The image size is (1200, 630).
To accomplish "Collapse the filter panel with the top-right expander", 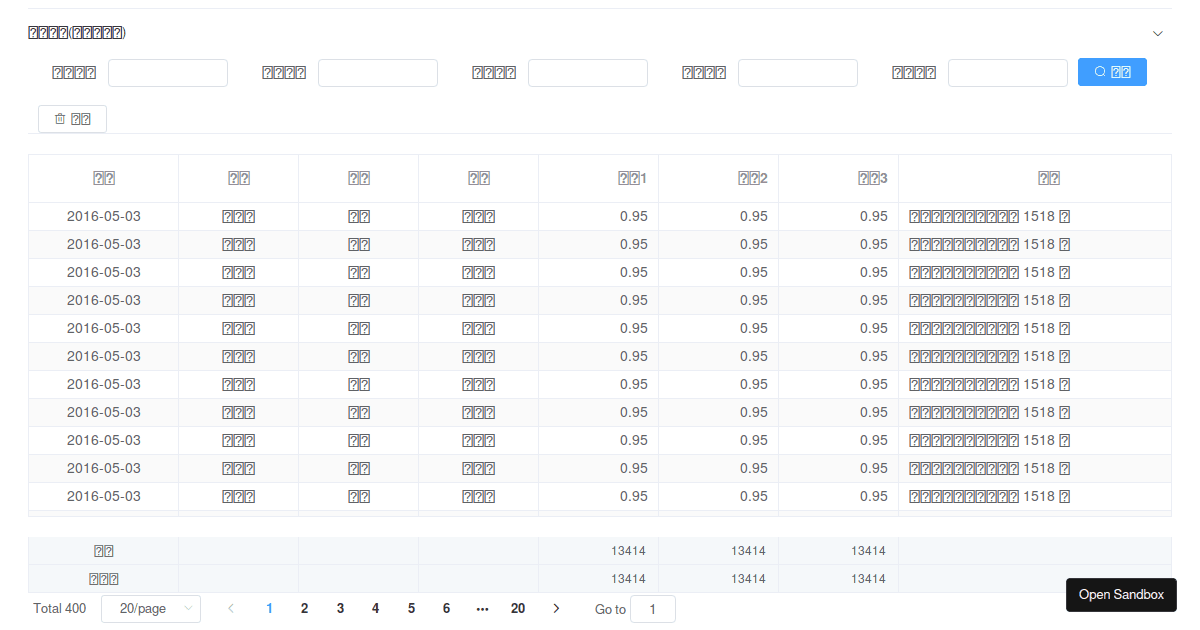I will tap(1157, 33).
